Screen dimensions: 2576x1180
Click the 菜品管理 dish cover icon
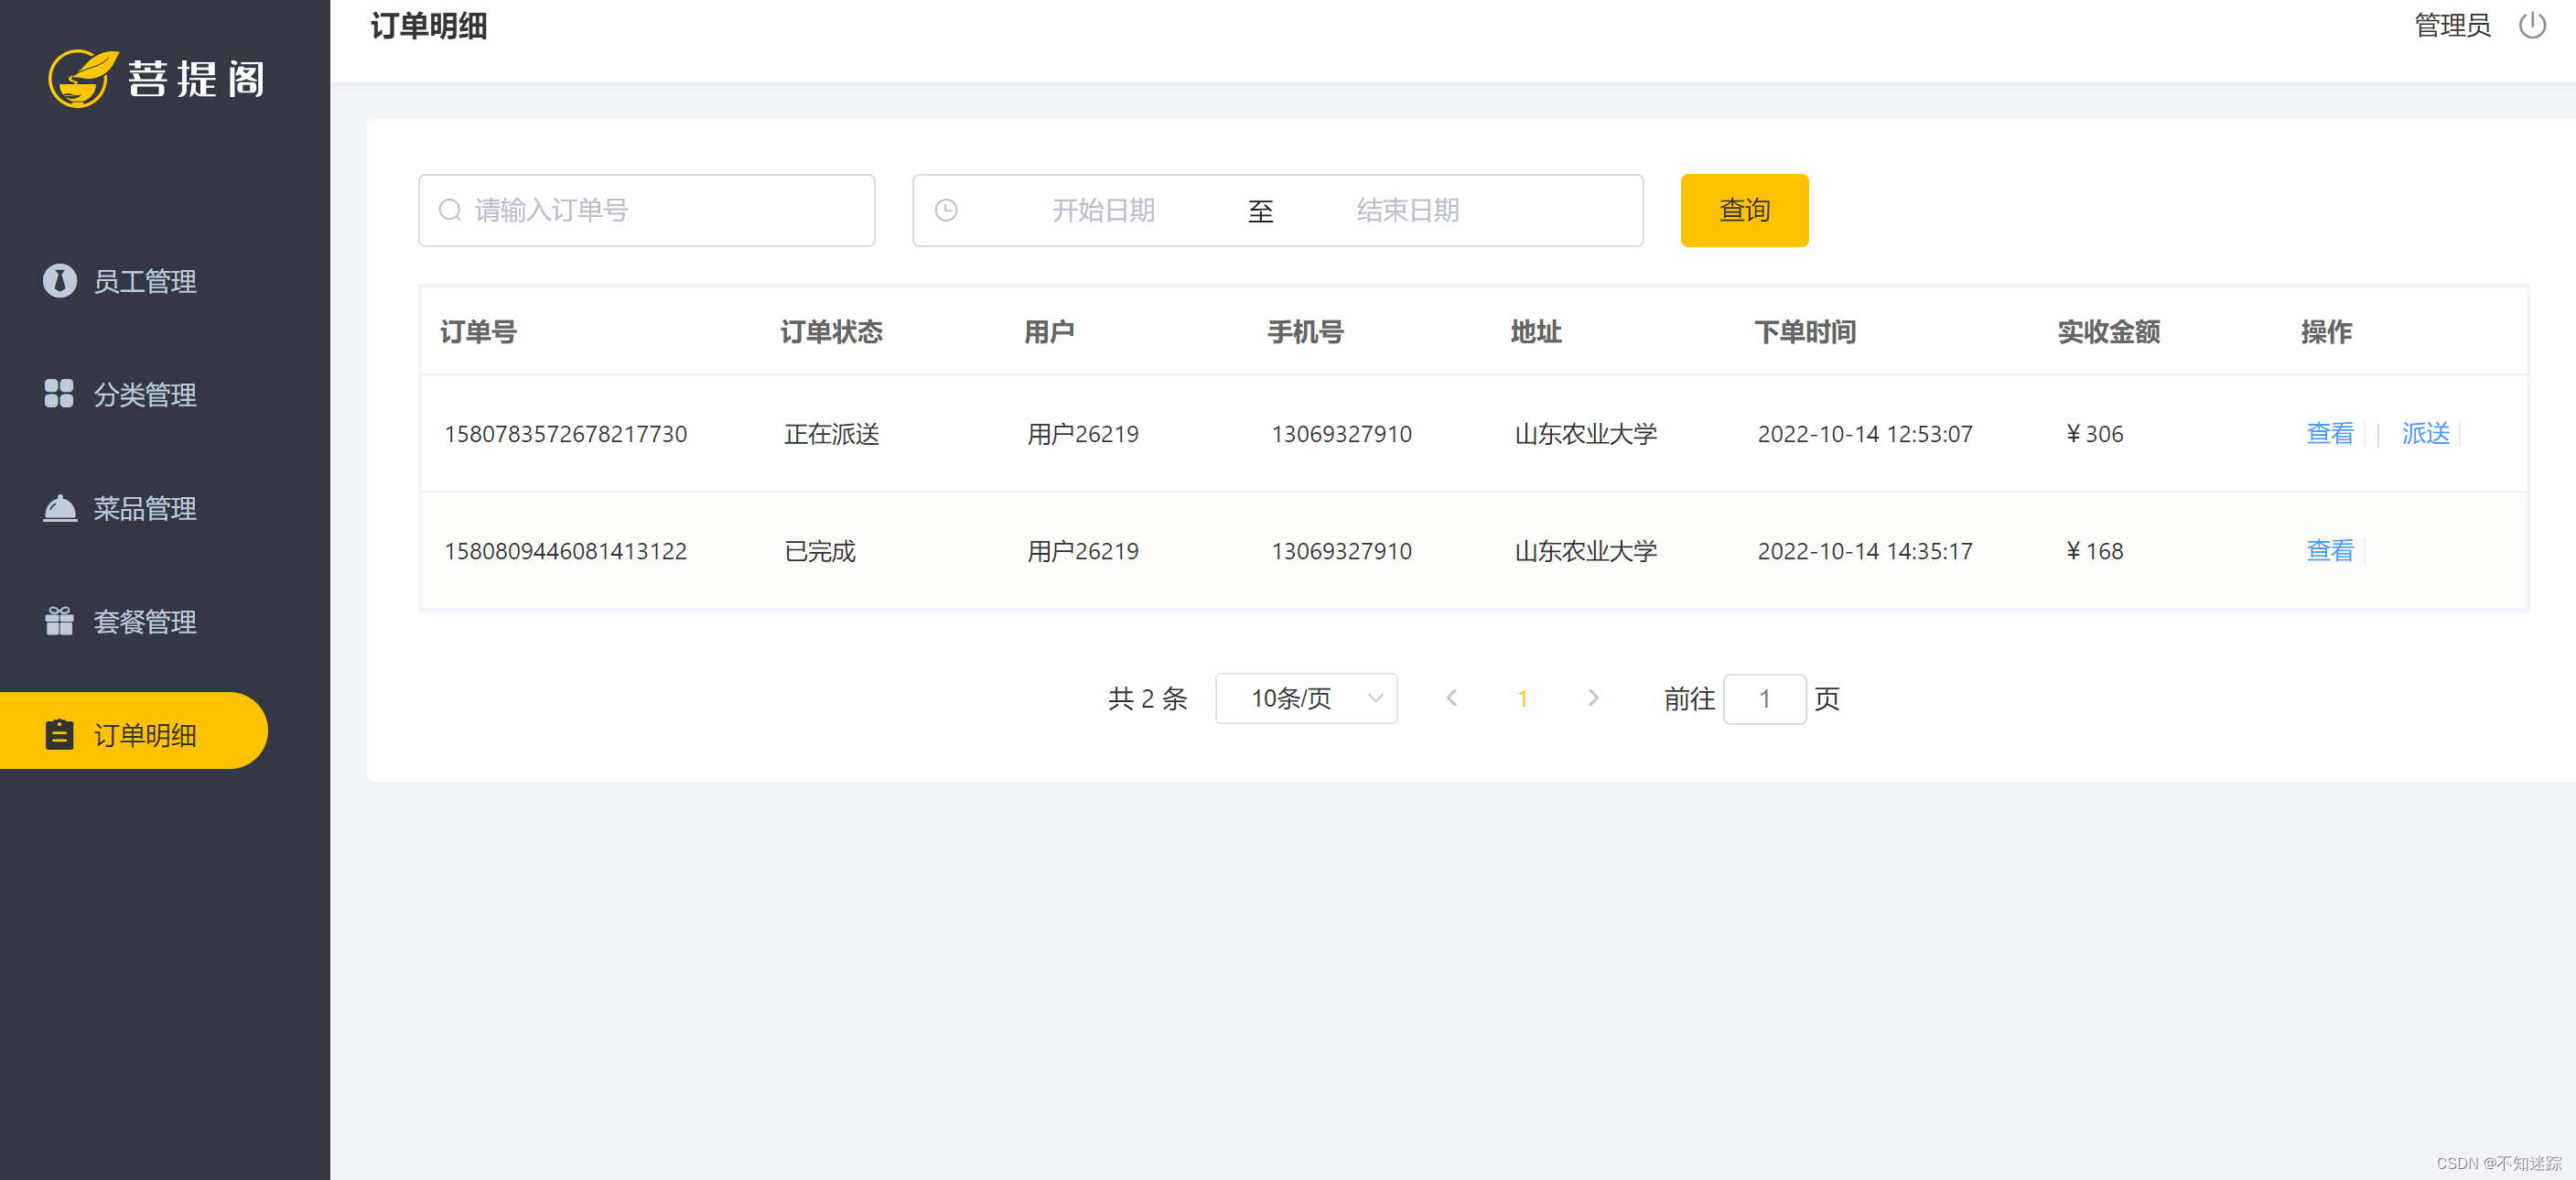click(59, 508)
